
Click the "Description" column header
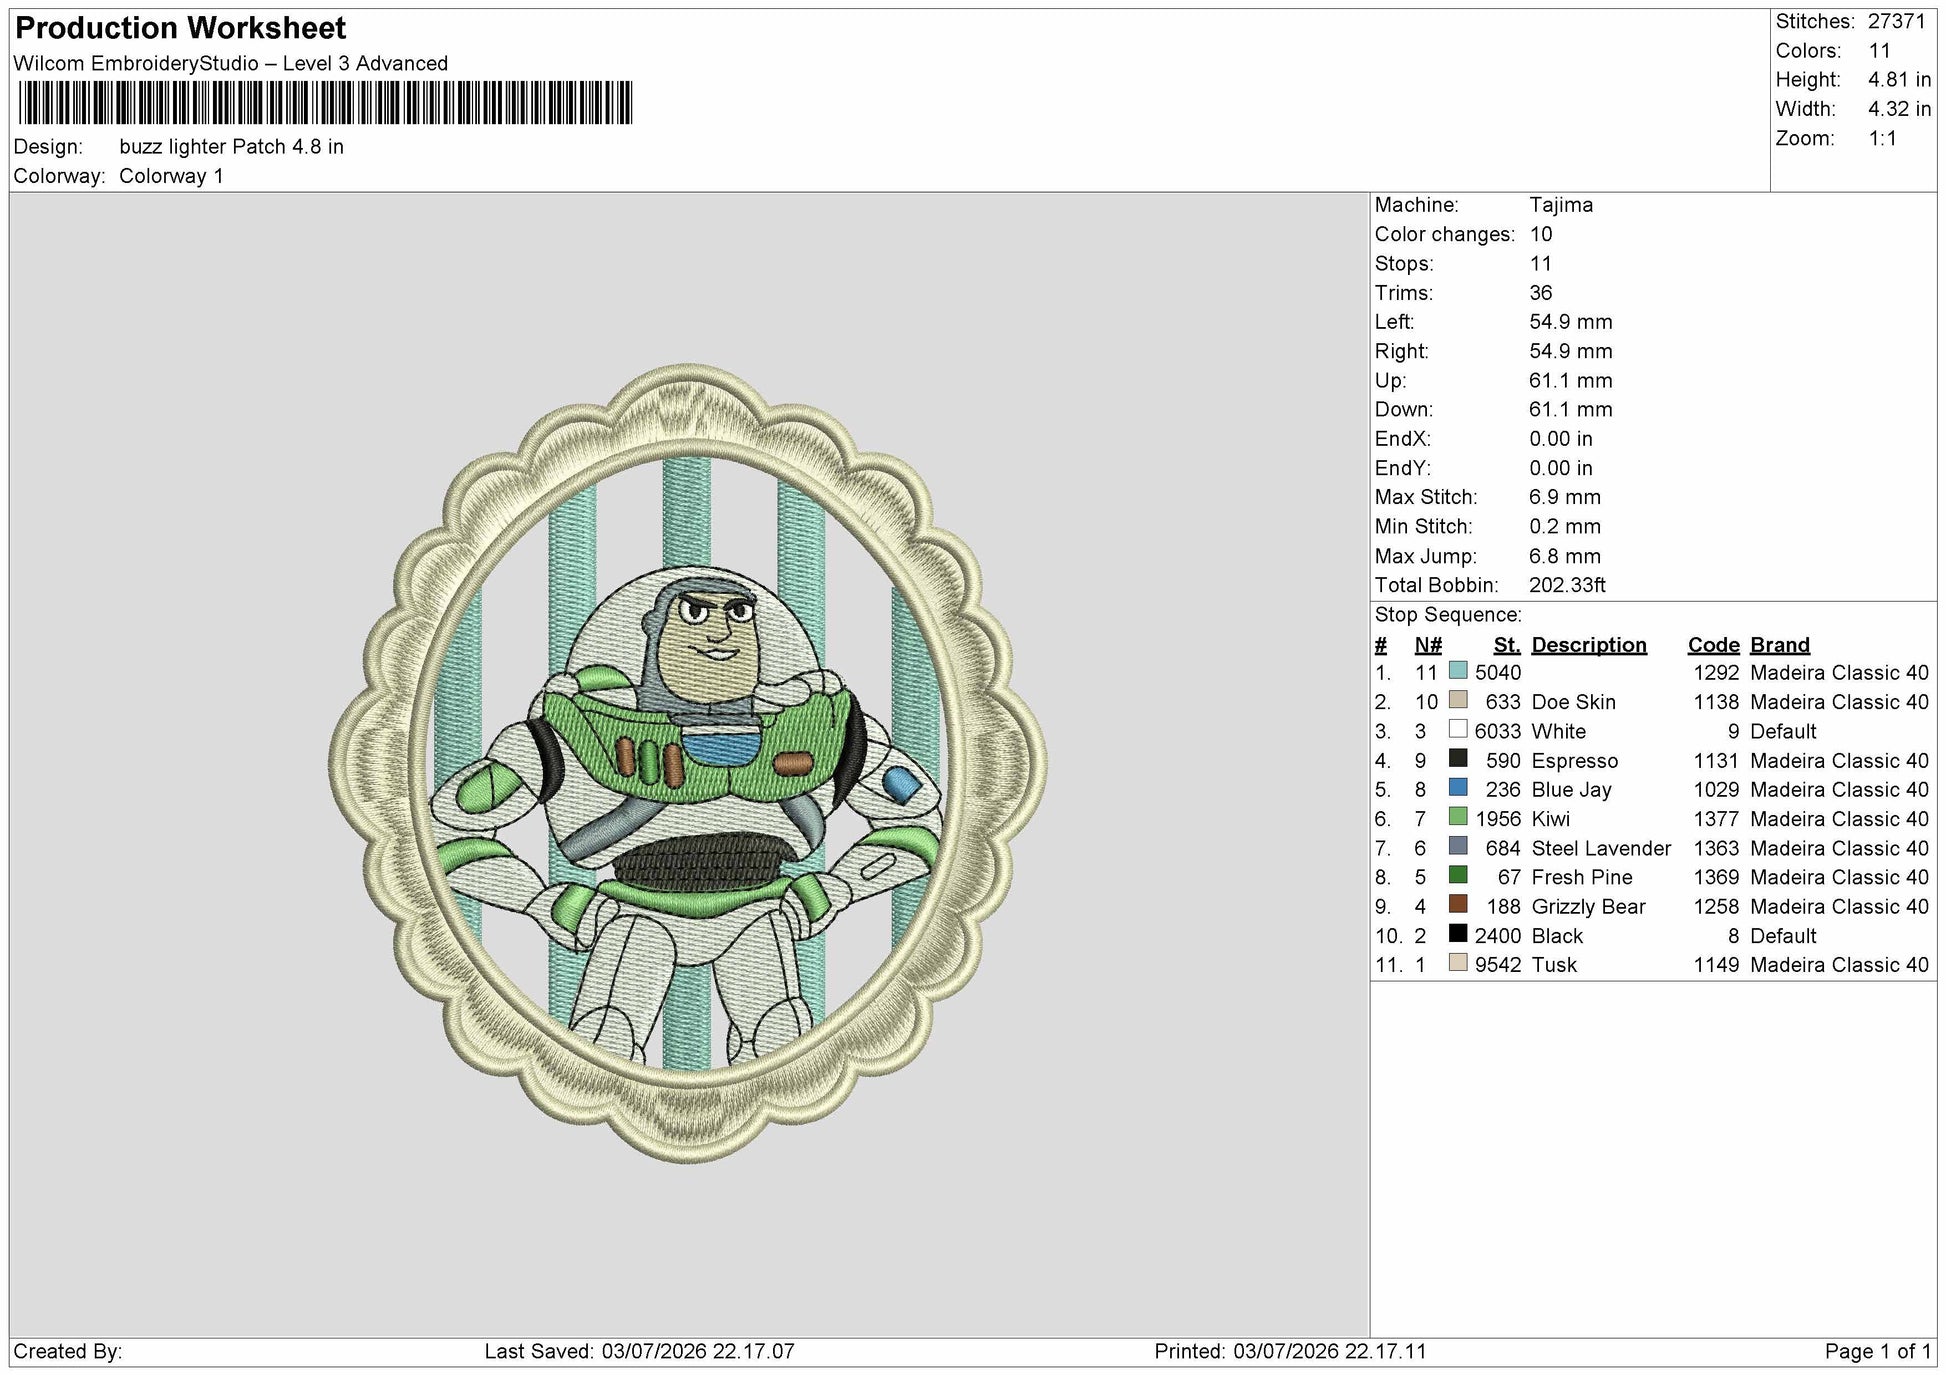point(1589,645)
